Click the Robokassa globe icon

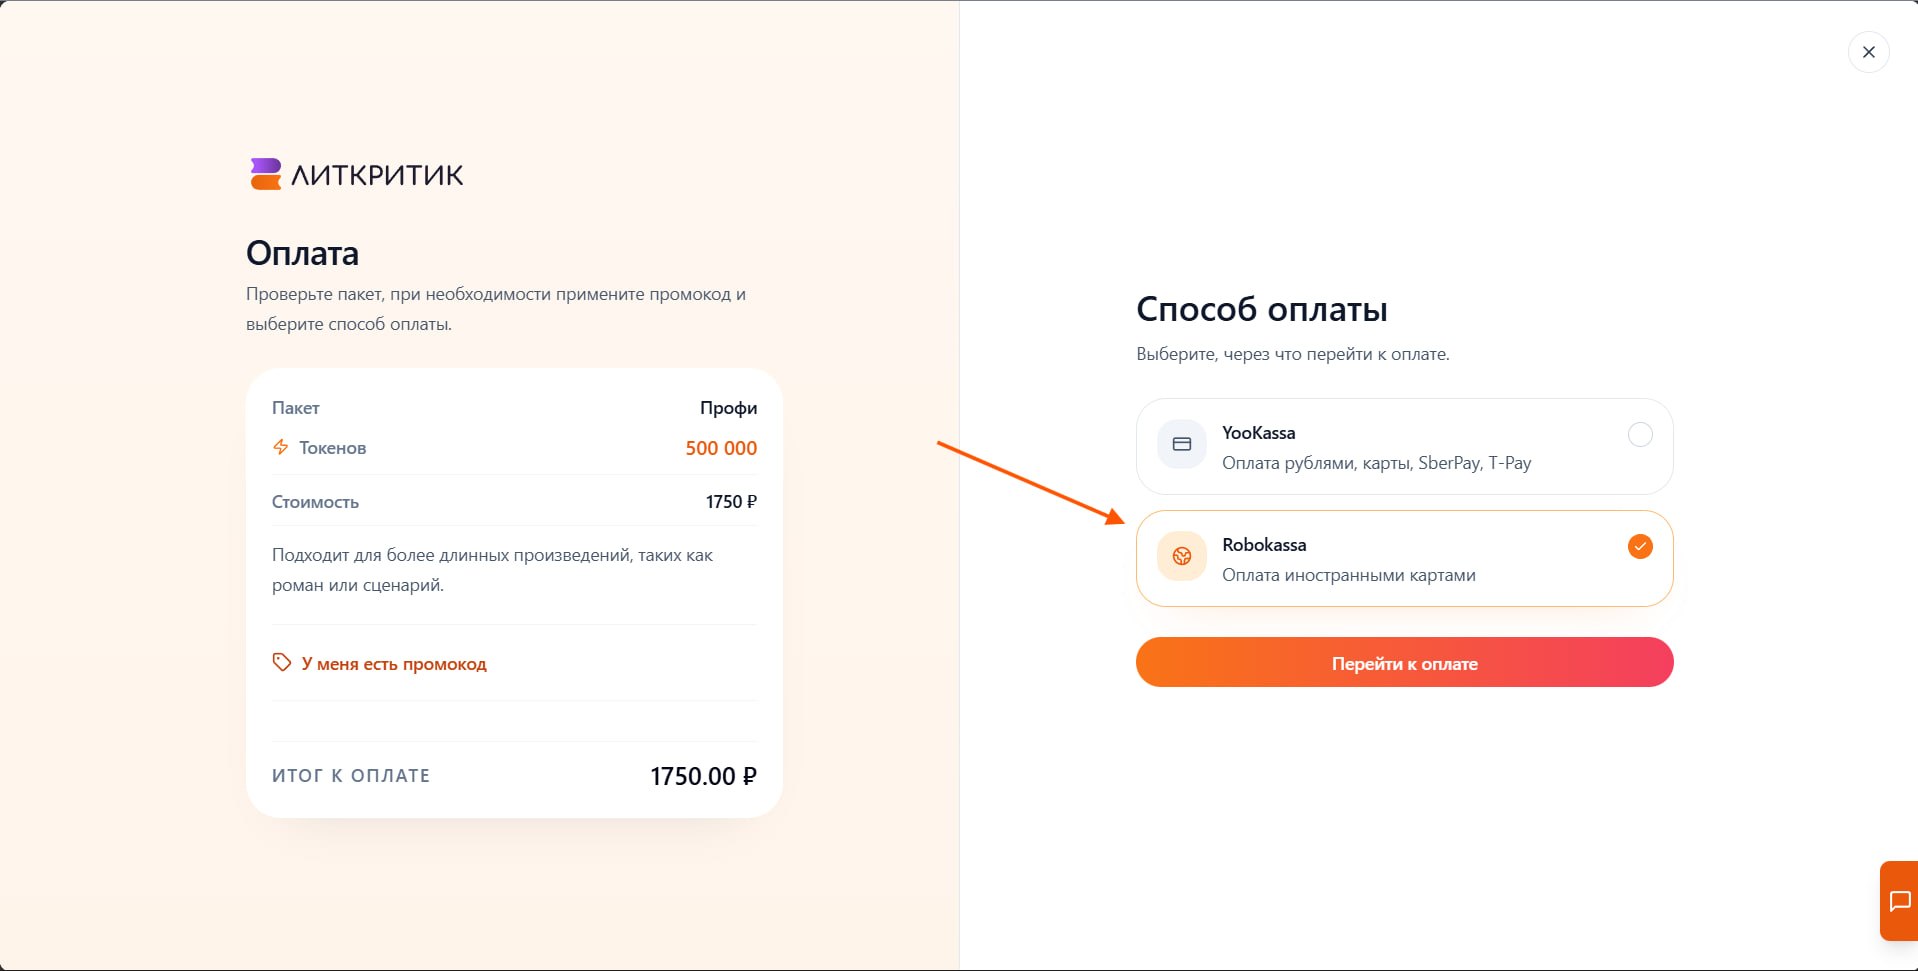click(x=1181, y=556)
